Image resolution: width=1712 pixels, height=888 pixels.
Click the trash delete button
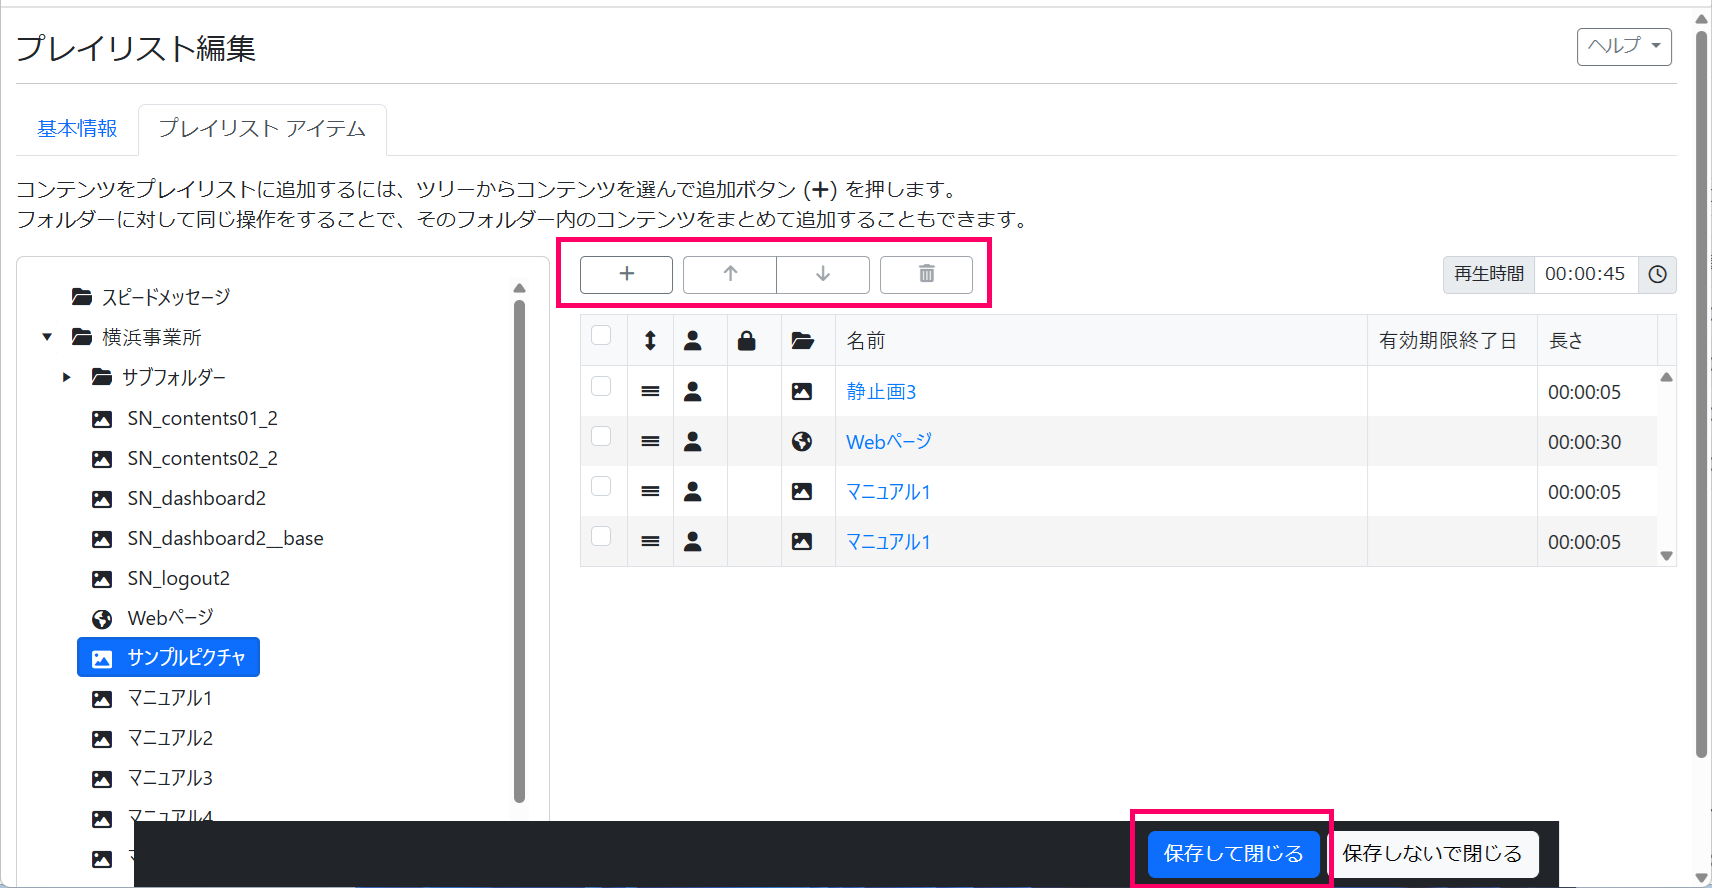tap(926, 274)
